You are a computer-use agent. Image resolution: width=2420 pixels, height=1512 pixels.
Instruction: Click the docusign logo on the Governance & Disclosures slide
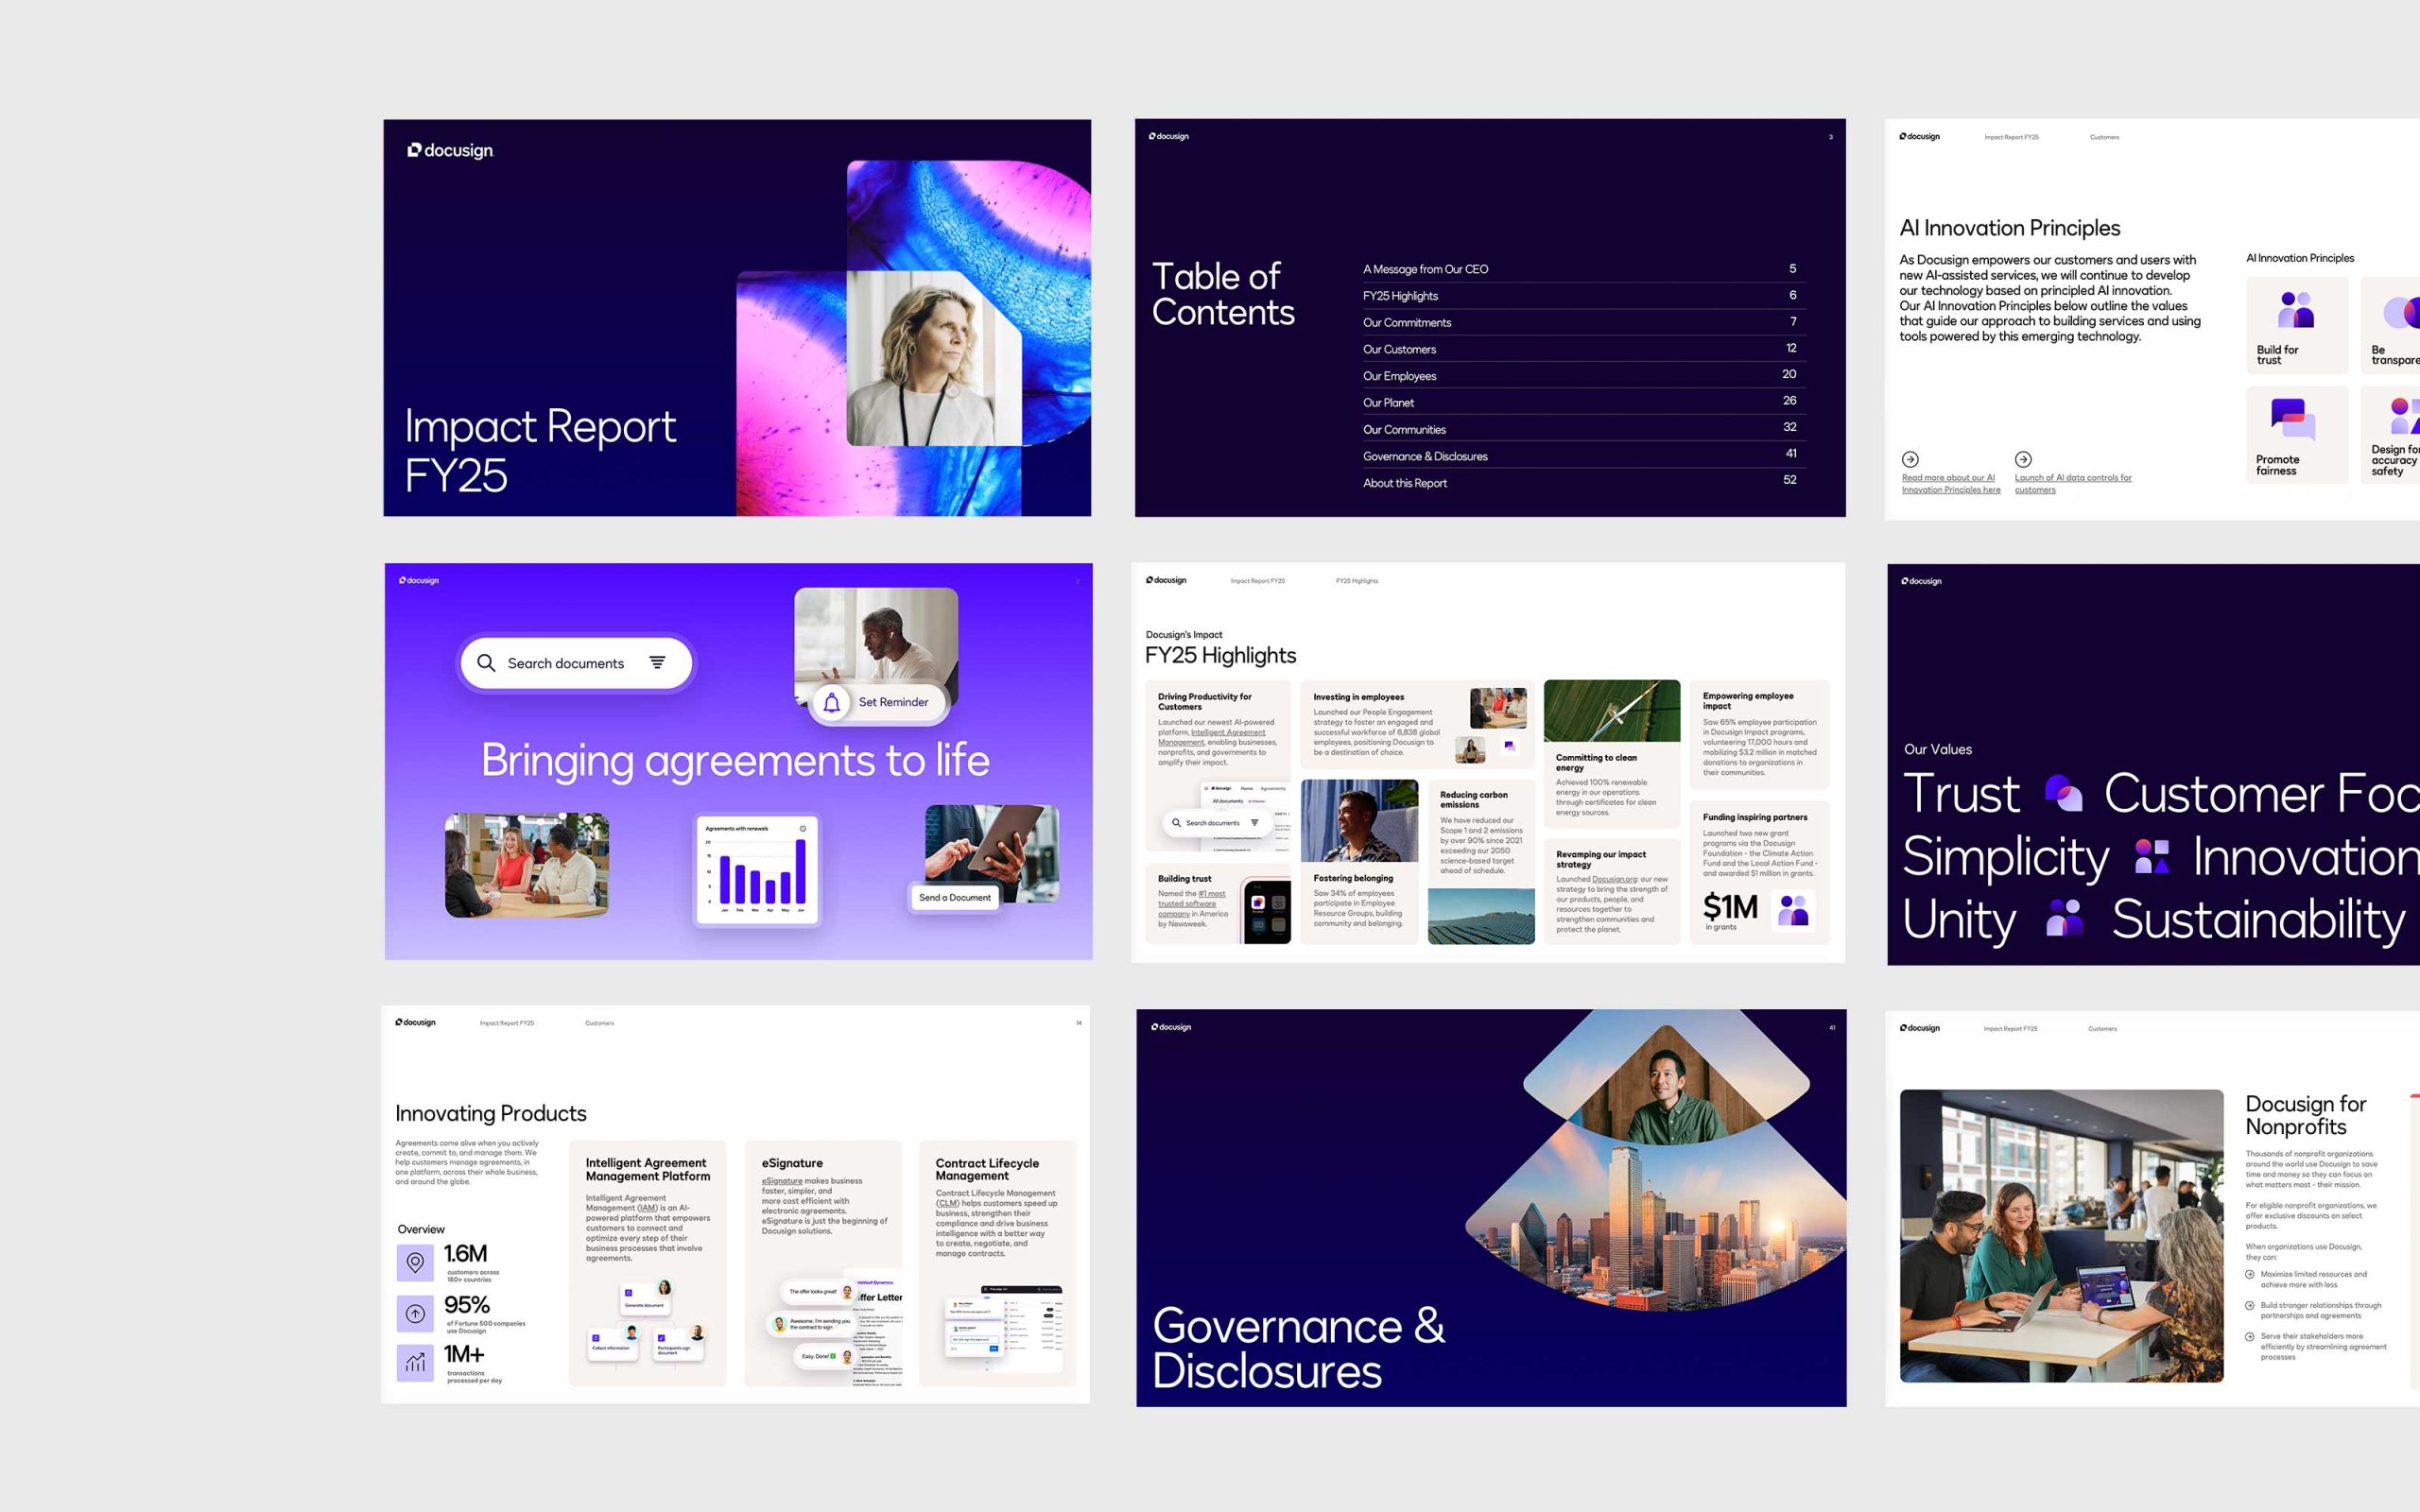click(x=1171, y=1027)
